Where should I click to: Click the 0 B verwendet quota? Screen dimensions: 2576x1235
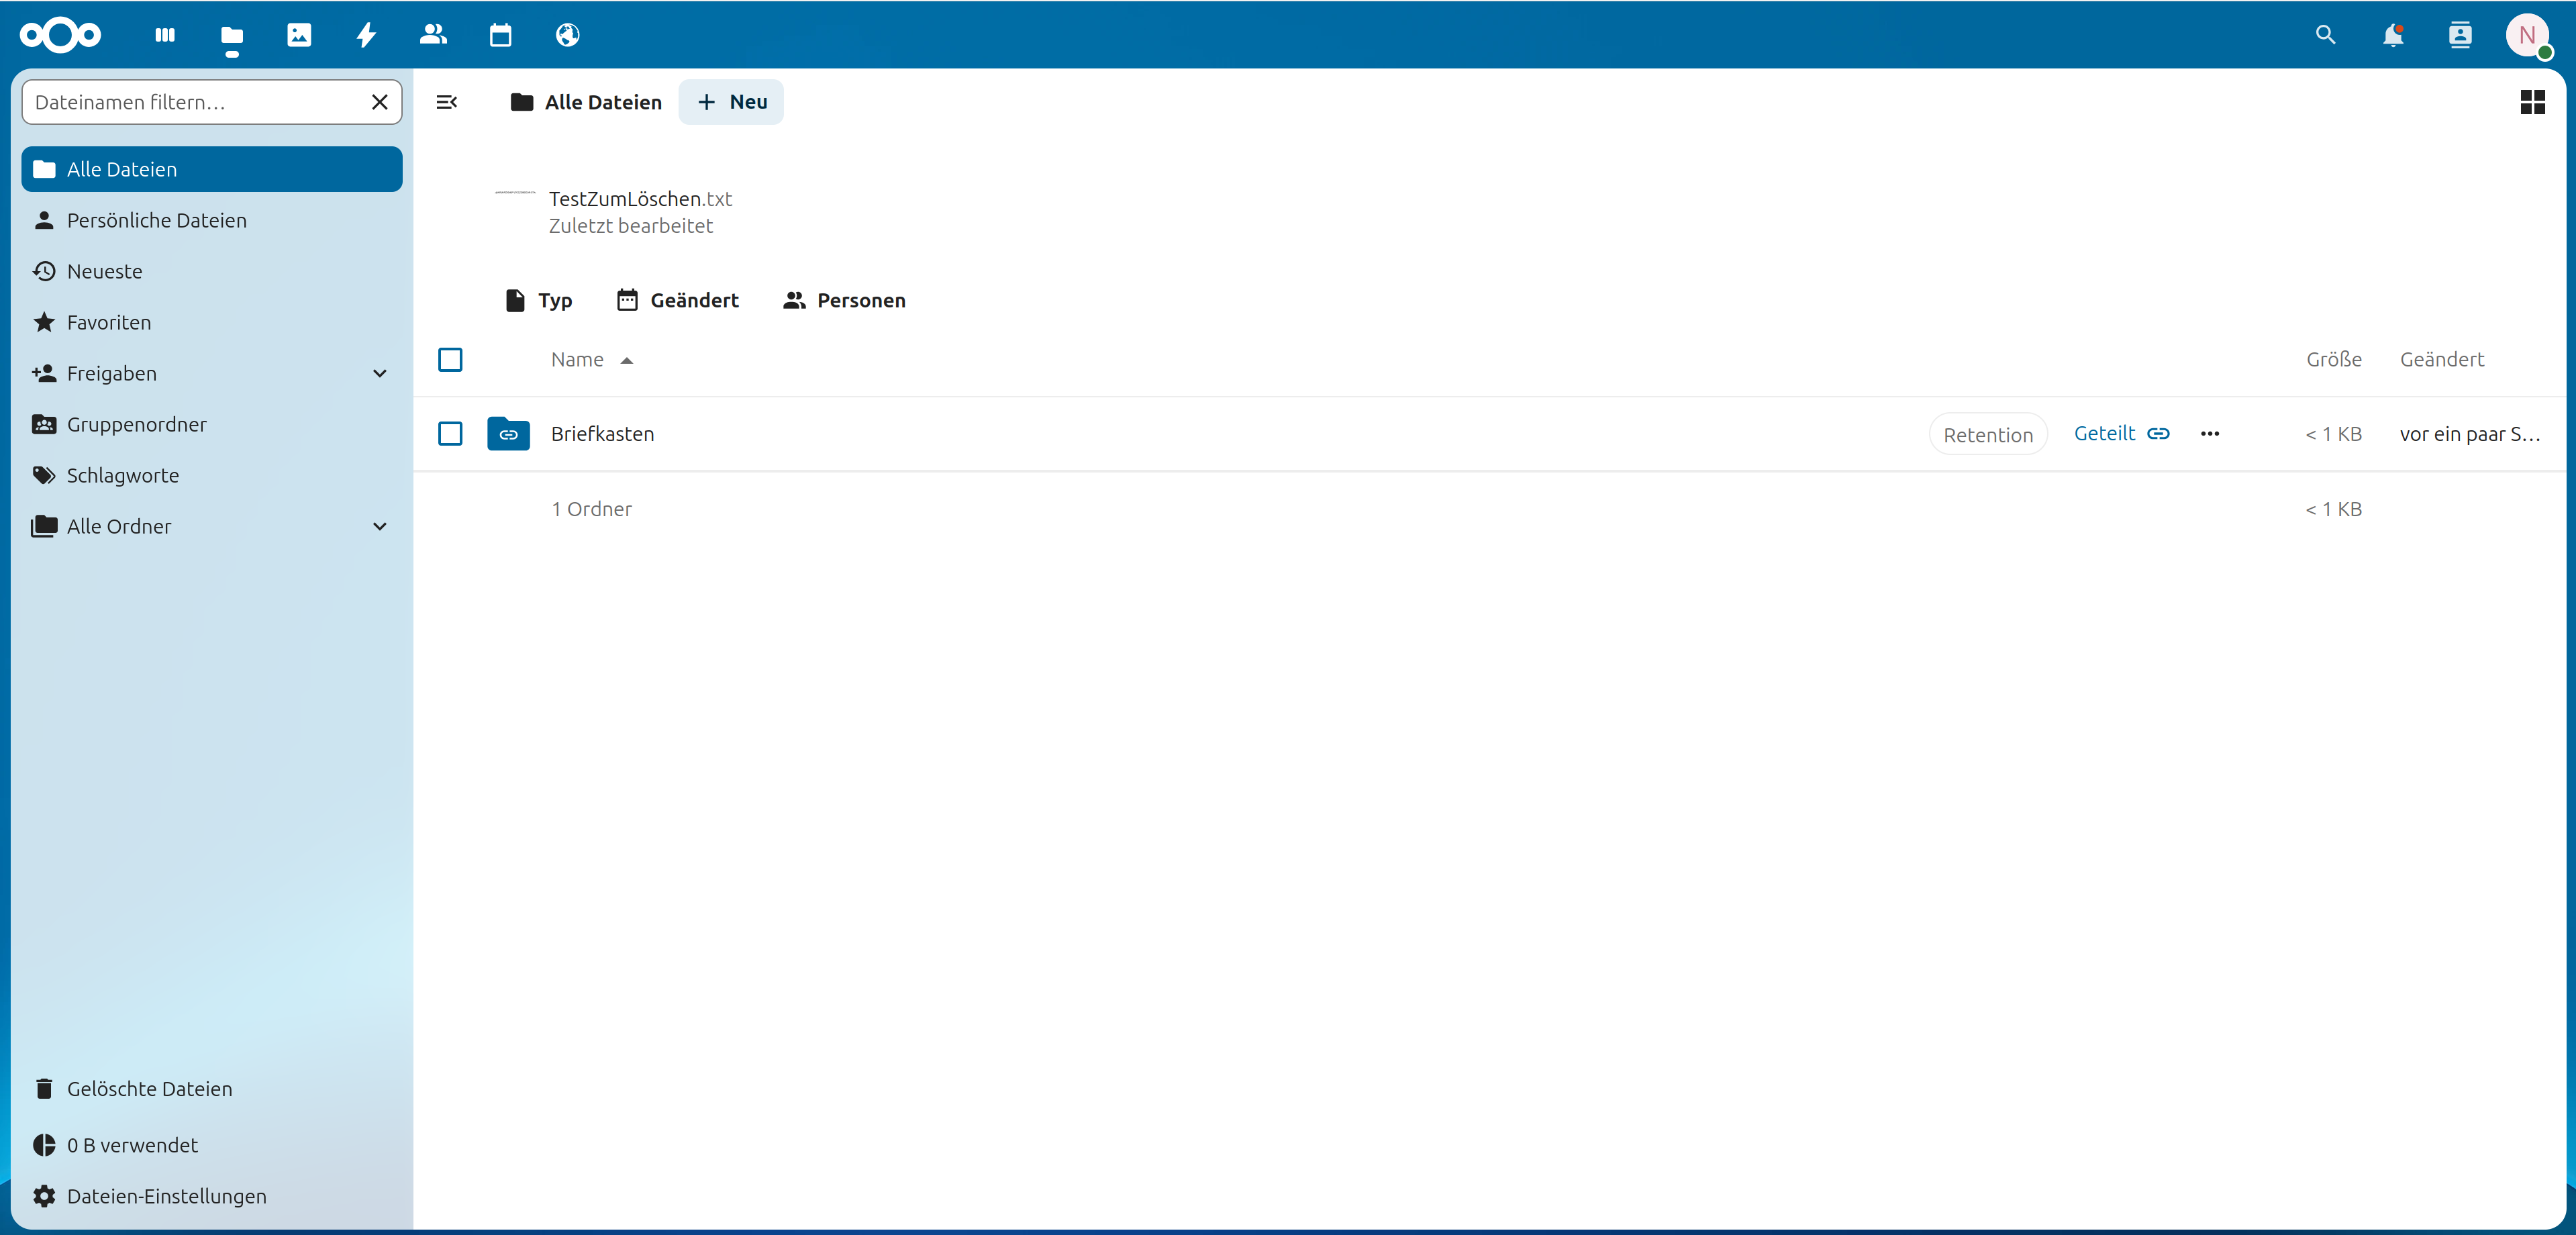(x=212, y=1146)
